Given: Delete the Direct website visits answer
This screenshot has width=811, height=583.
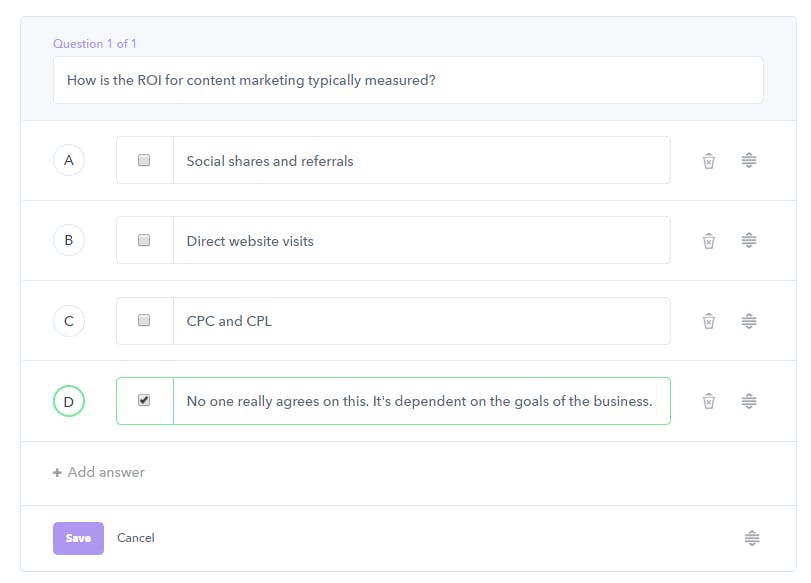Looking at the screenshot, I should [x=709, y=241].
